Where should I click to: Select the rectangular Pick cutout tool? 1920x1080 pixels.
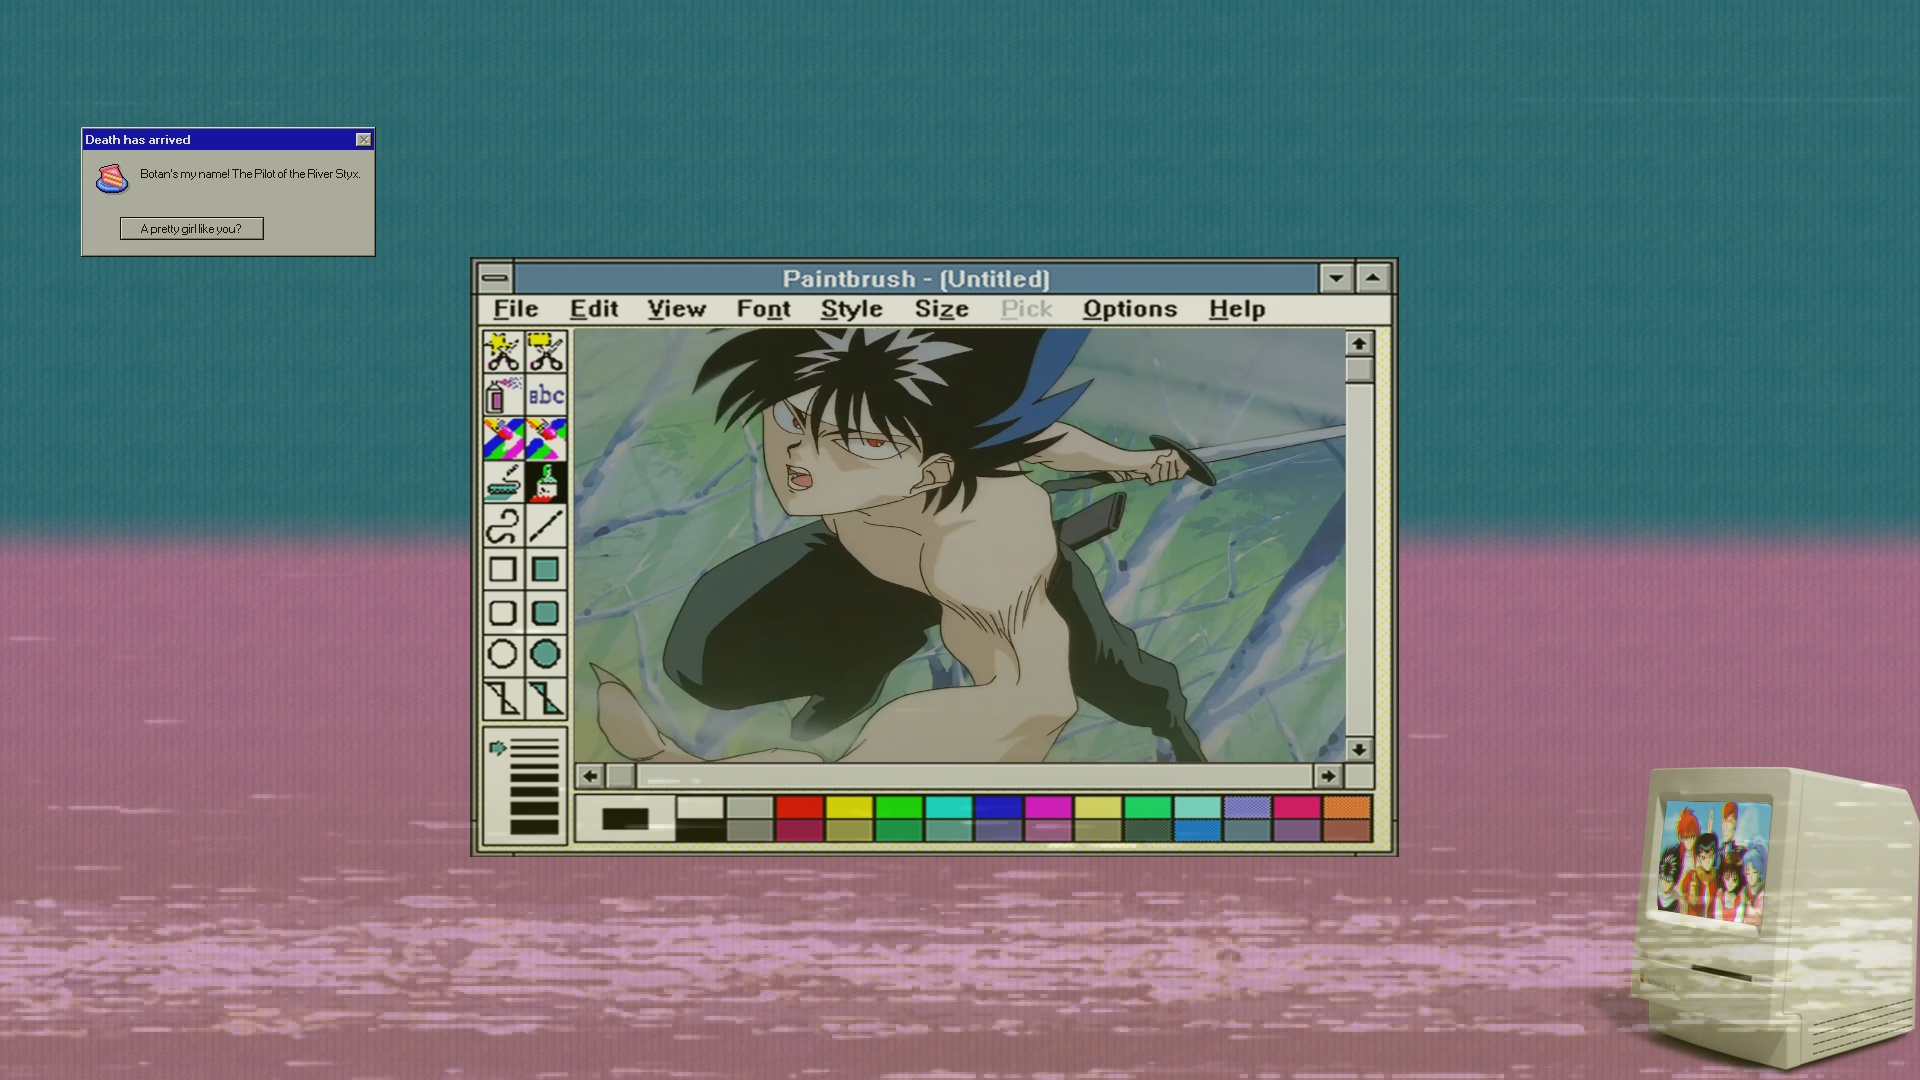pyautogui.click(x=546, y=352)
